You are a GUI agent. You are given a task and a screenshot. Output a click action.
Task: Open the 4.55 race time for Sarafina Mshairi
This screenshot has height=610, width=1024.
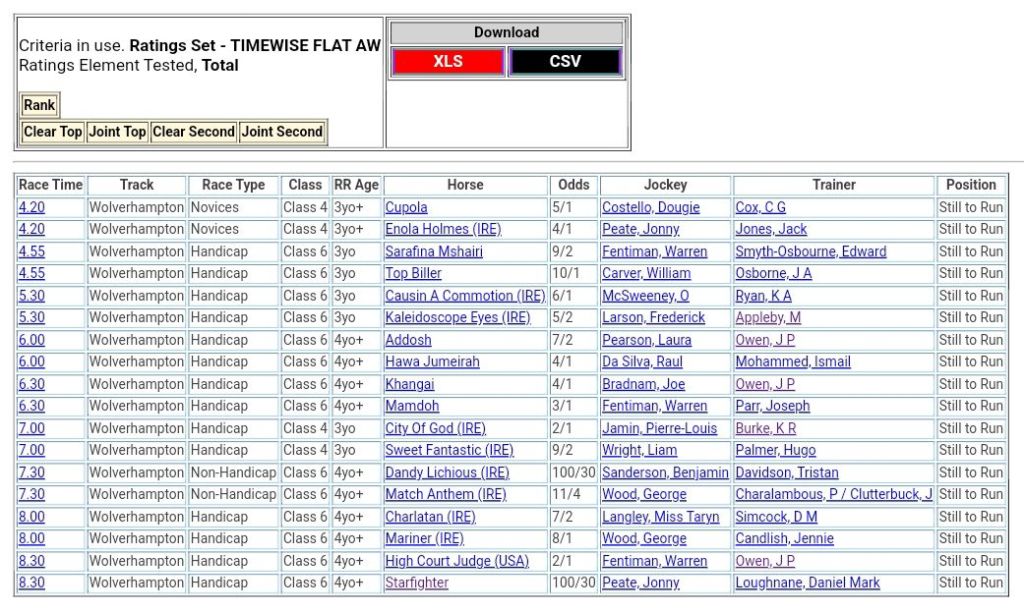click(31, 252)
